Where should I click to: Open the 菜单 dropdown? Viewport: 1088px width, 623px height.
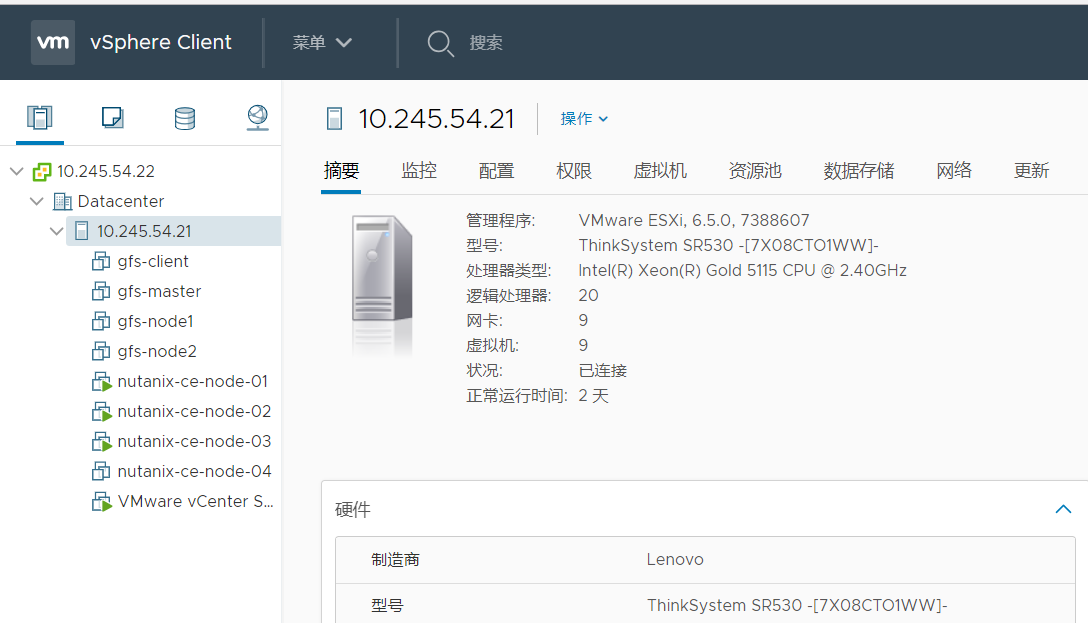[x=322, y=43]
